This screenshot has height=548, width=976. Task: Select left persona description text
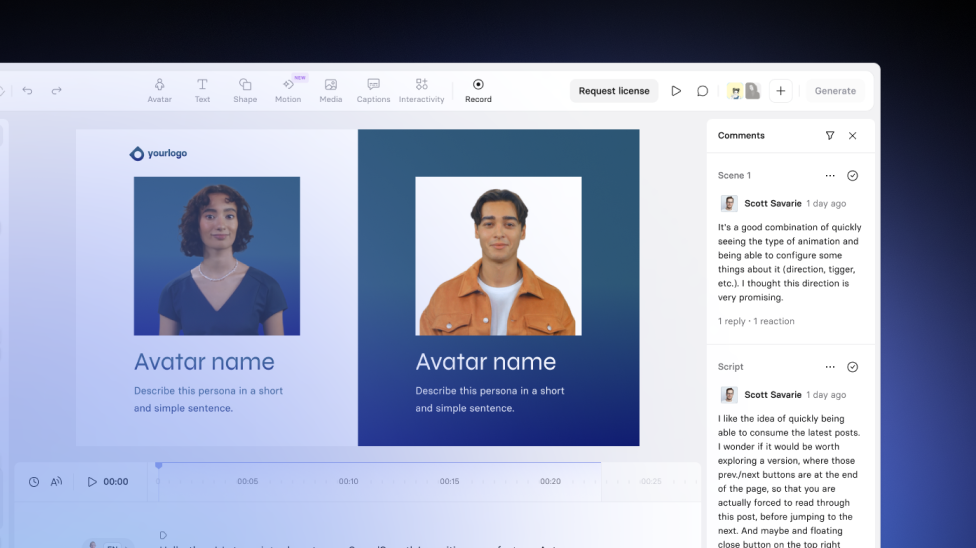tap(209, 399)
